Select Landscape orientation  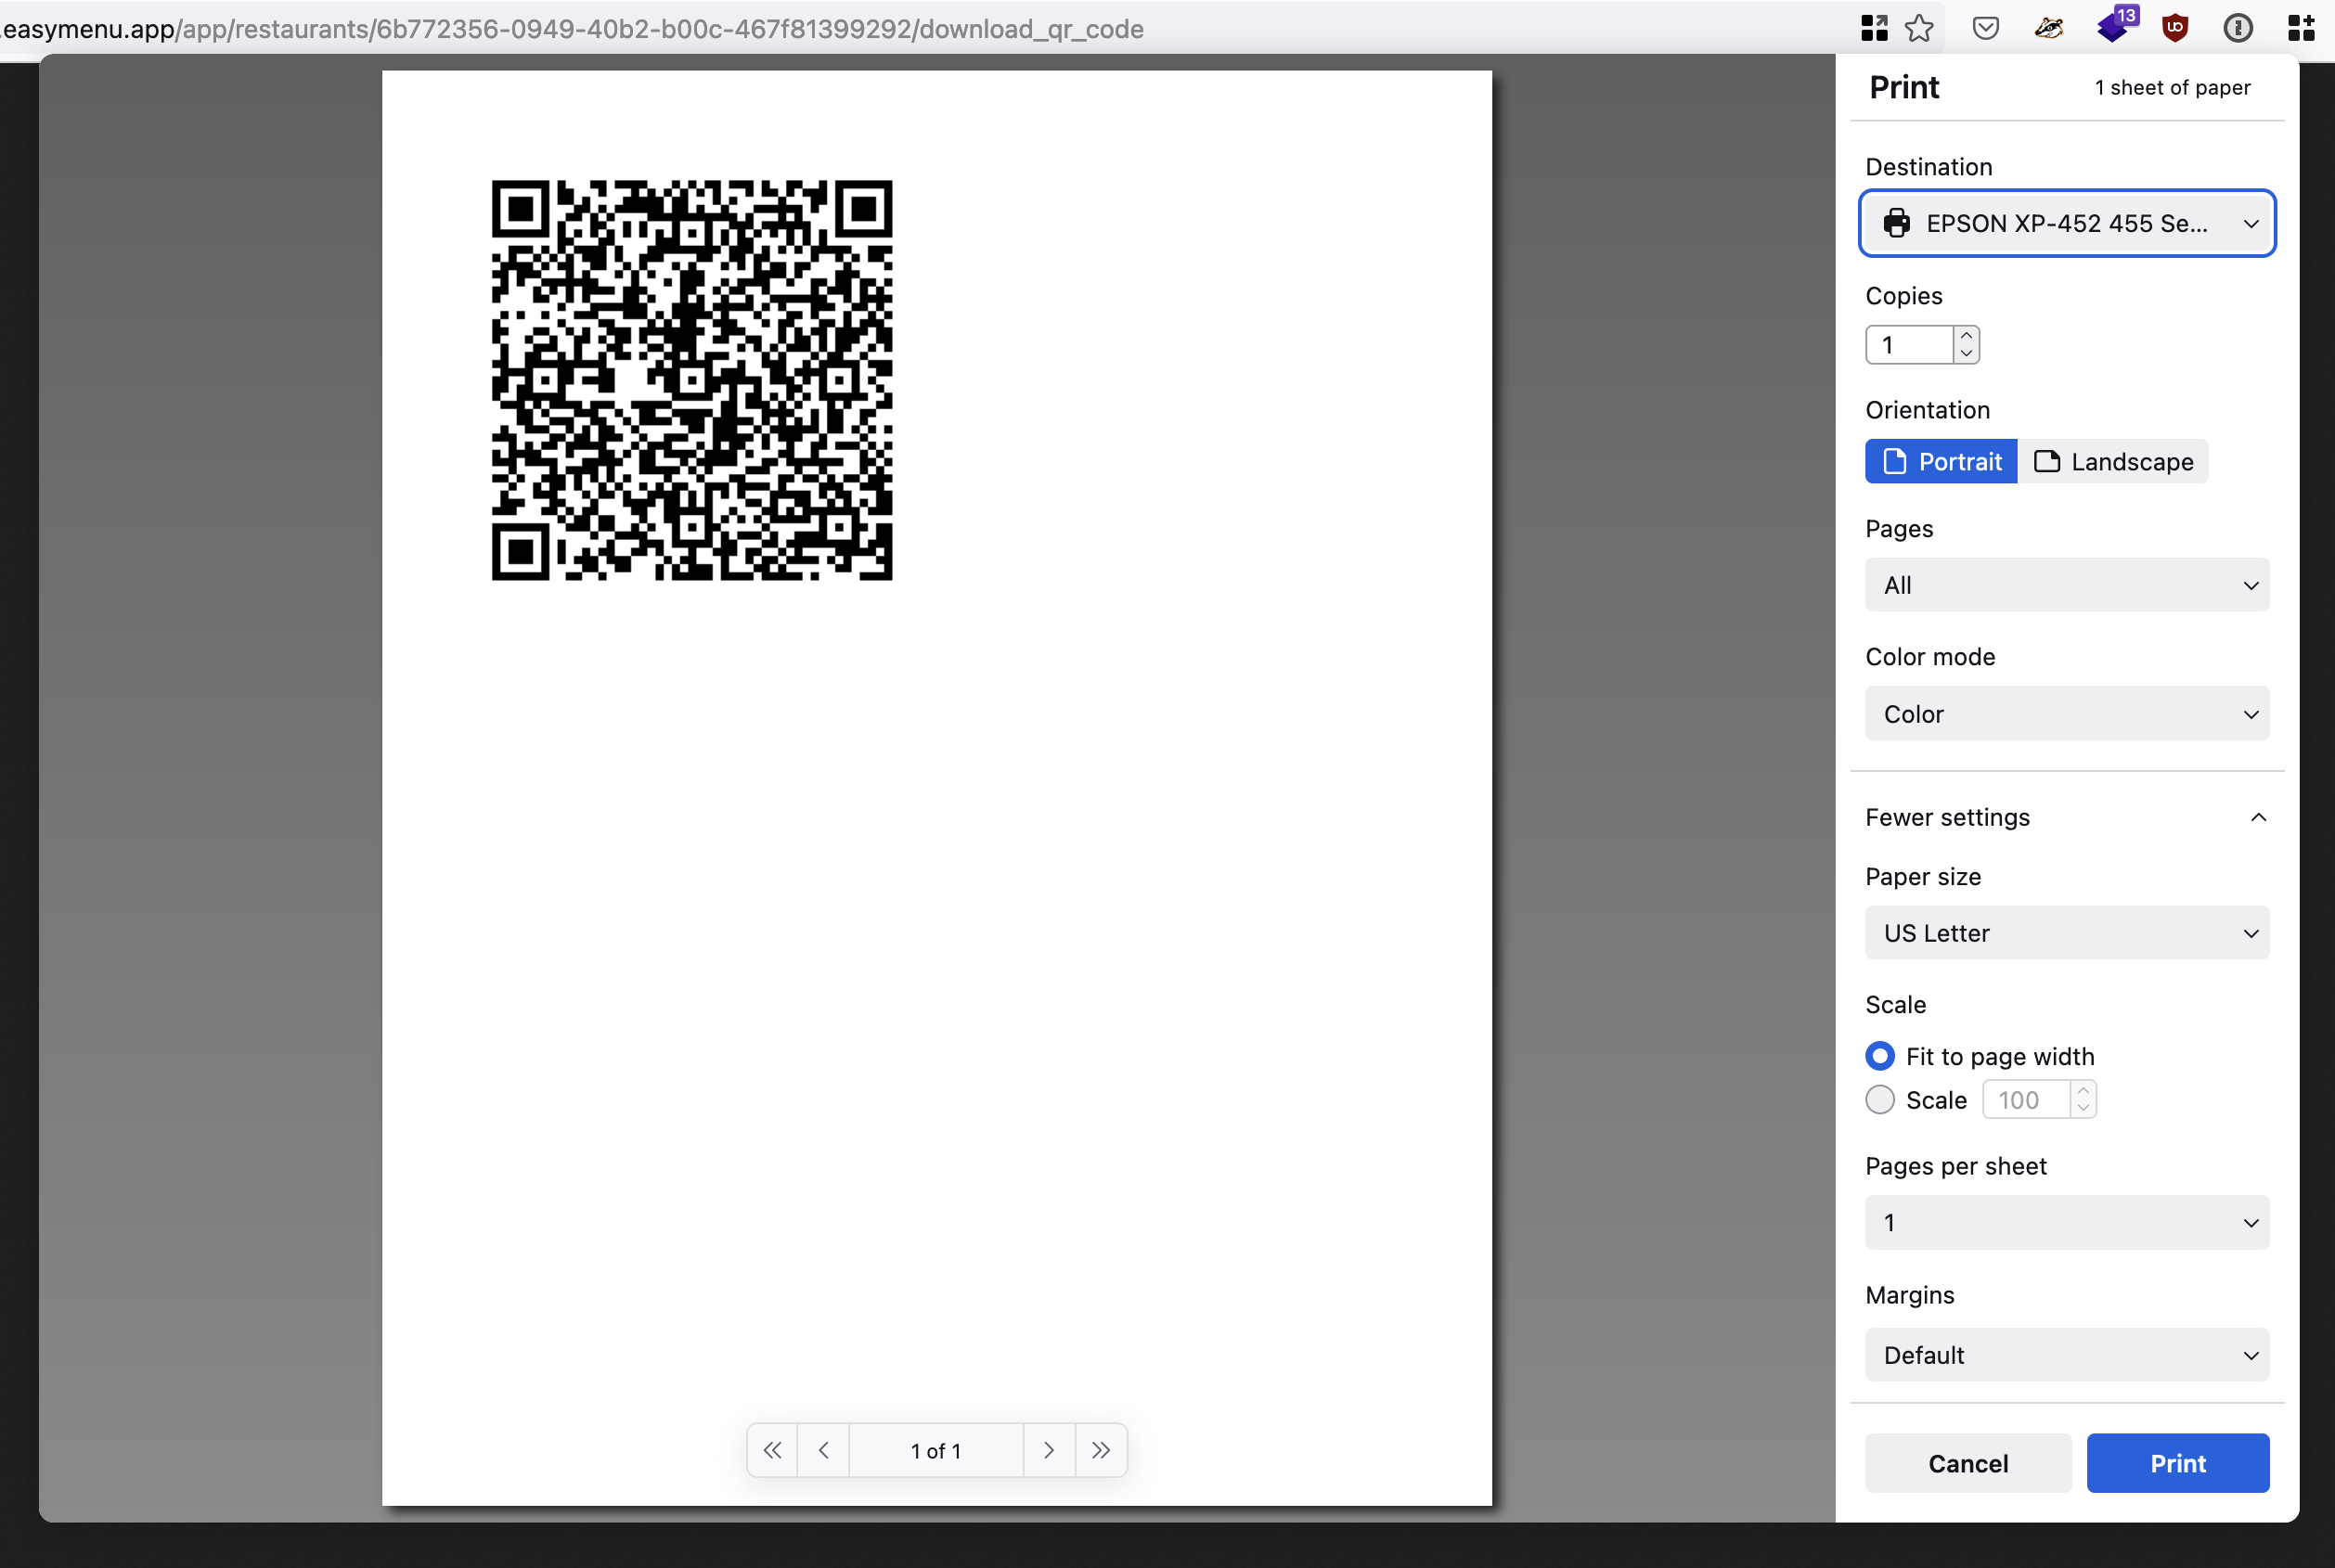coord(2113,461)
